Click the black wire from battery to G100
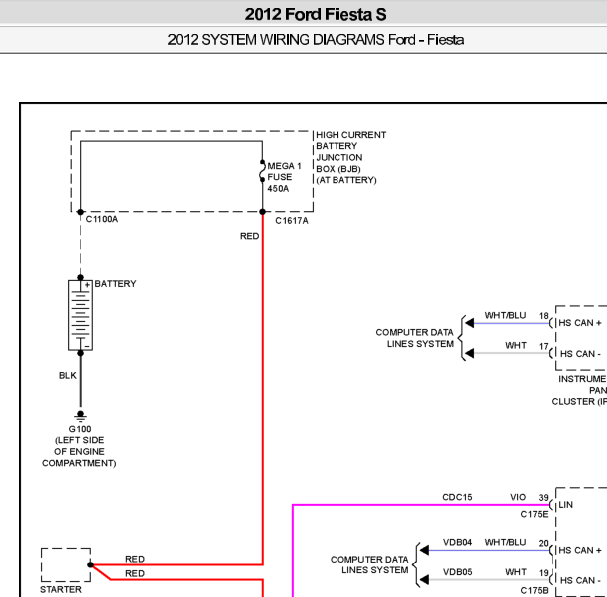Viewport: 607px width, 597px height. (x=81, y=381)
